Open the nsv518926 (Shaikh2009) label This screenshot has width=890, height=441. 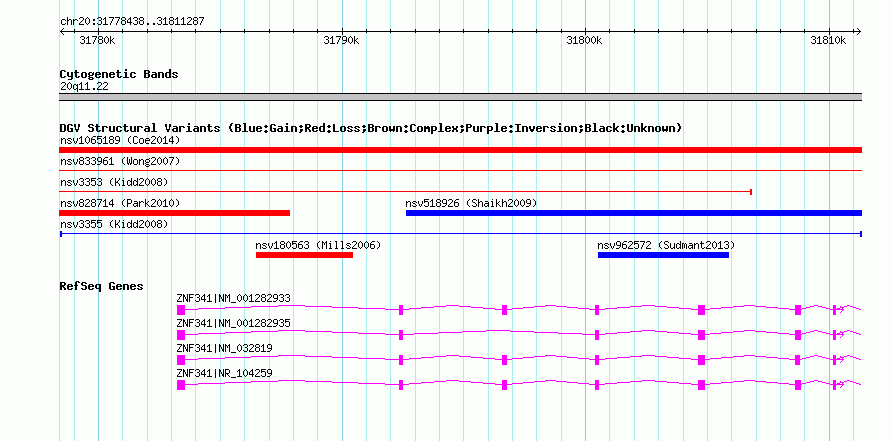click(x=471, y=203)
